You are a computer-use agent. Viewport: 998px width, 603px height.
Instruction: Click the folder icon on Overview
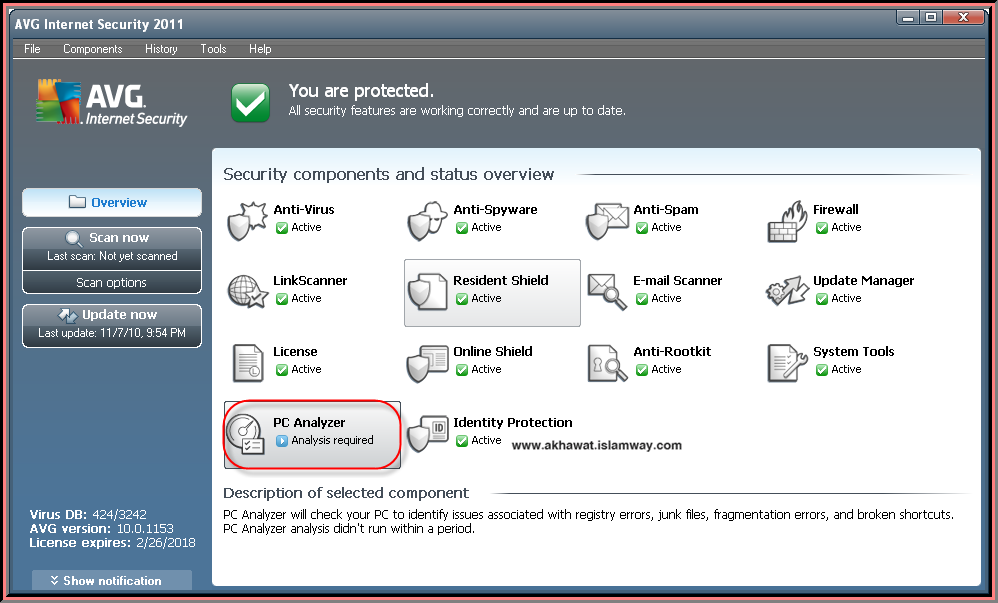coord(77,202)
